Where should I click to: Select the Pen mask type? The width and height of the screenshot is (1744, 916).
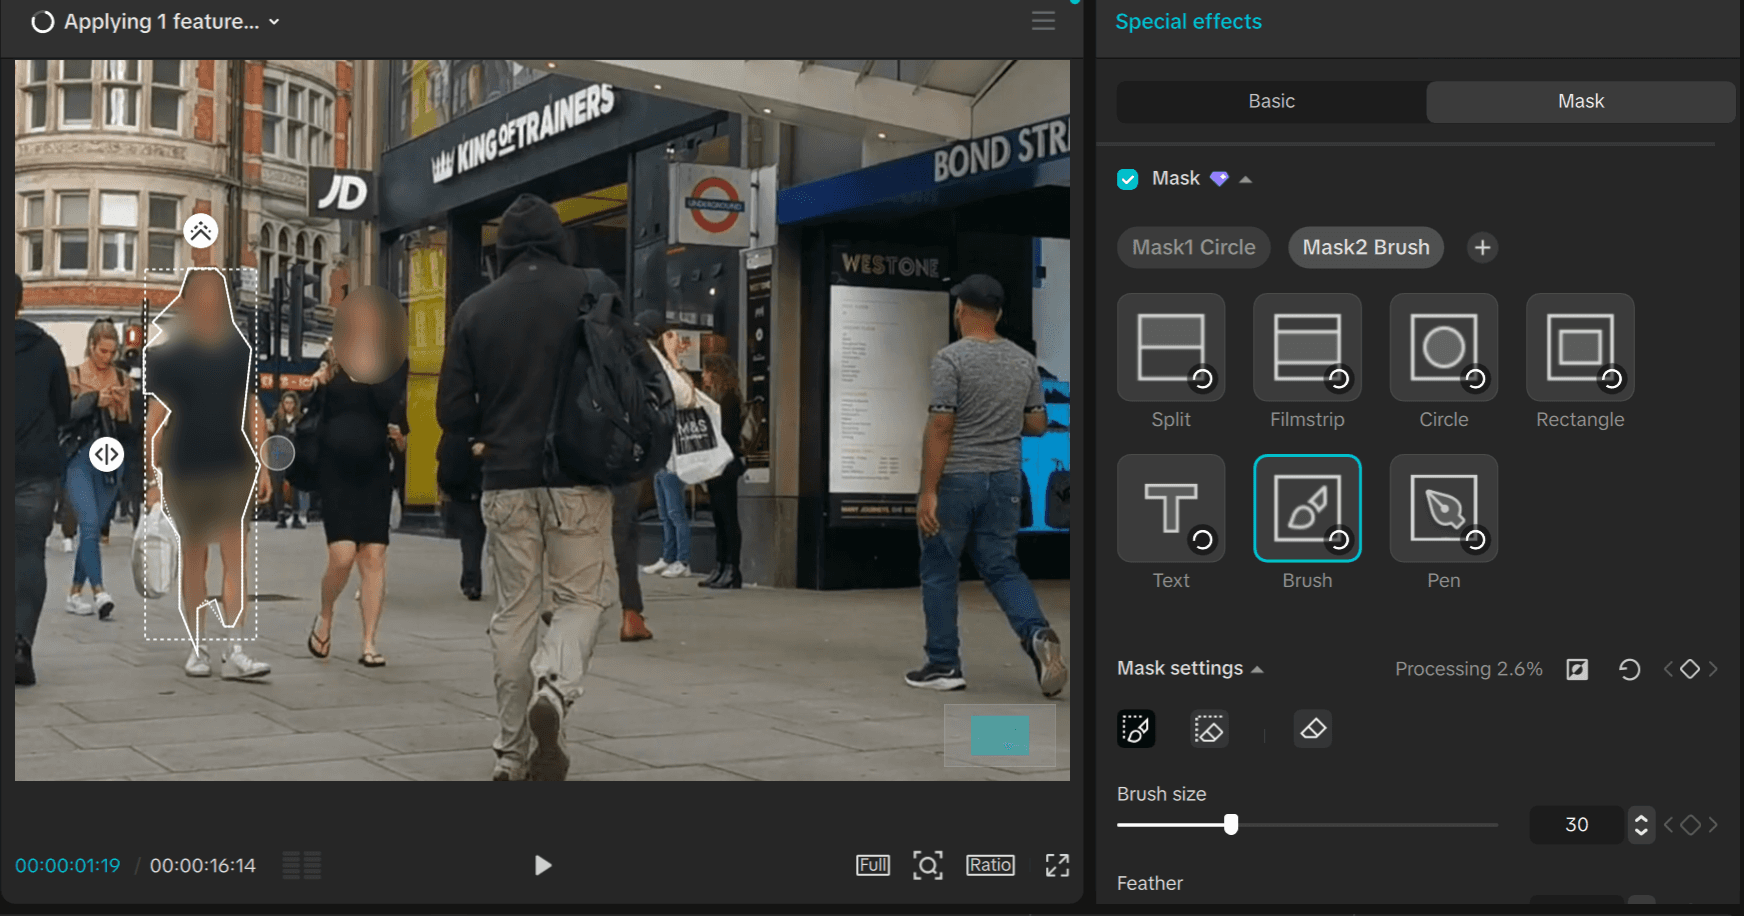tap(1444, 509)
